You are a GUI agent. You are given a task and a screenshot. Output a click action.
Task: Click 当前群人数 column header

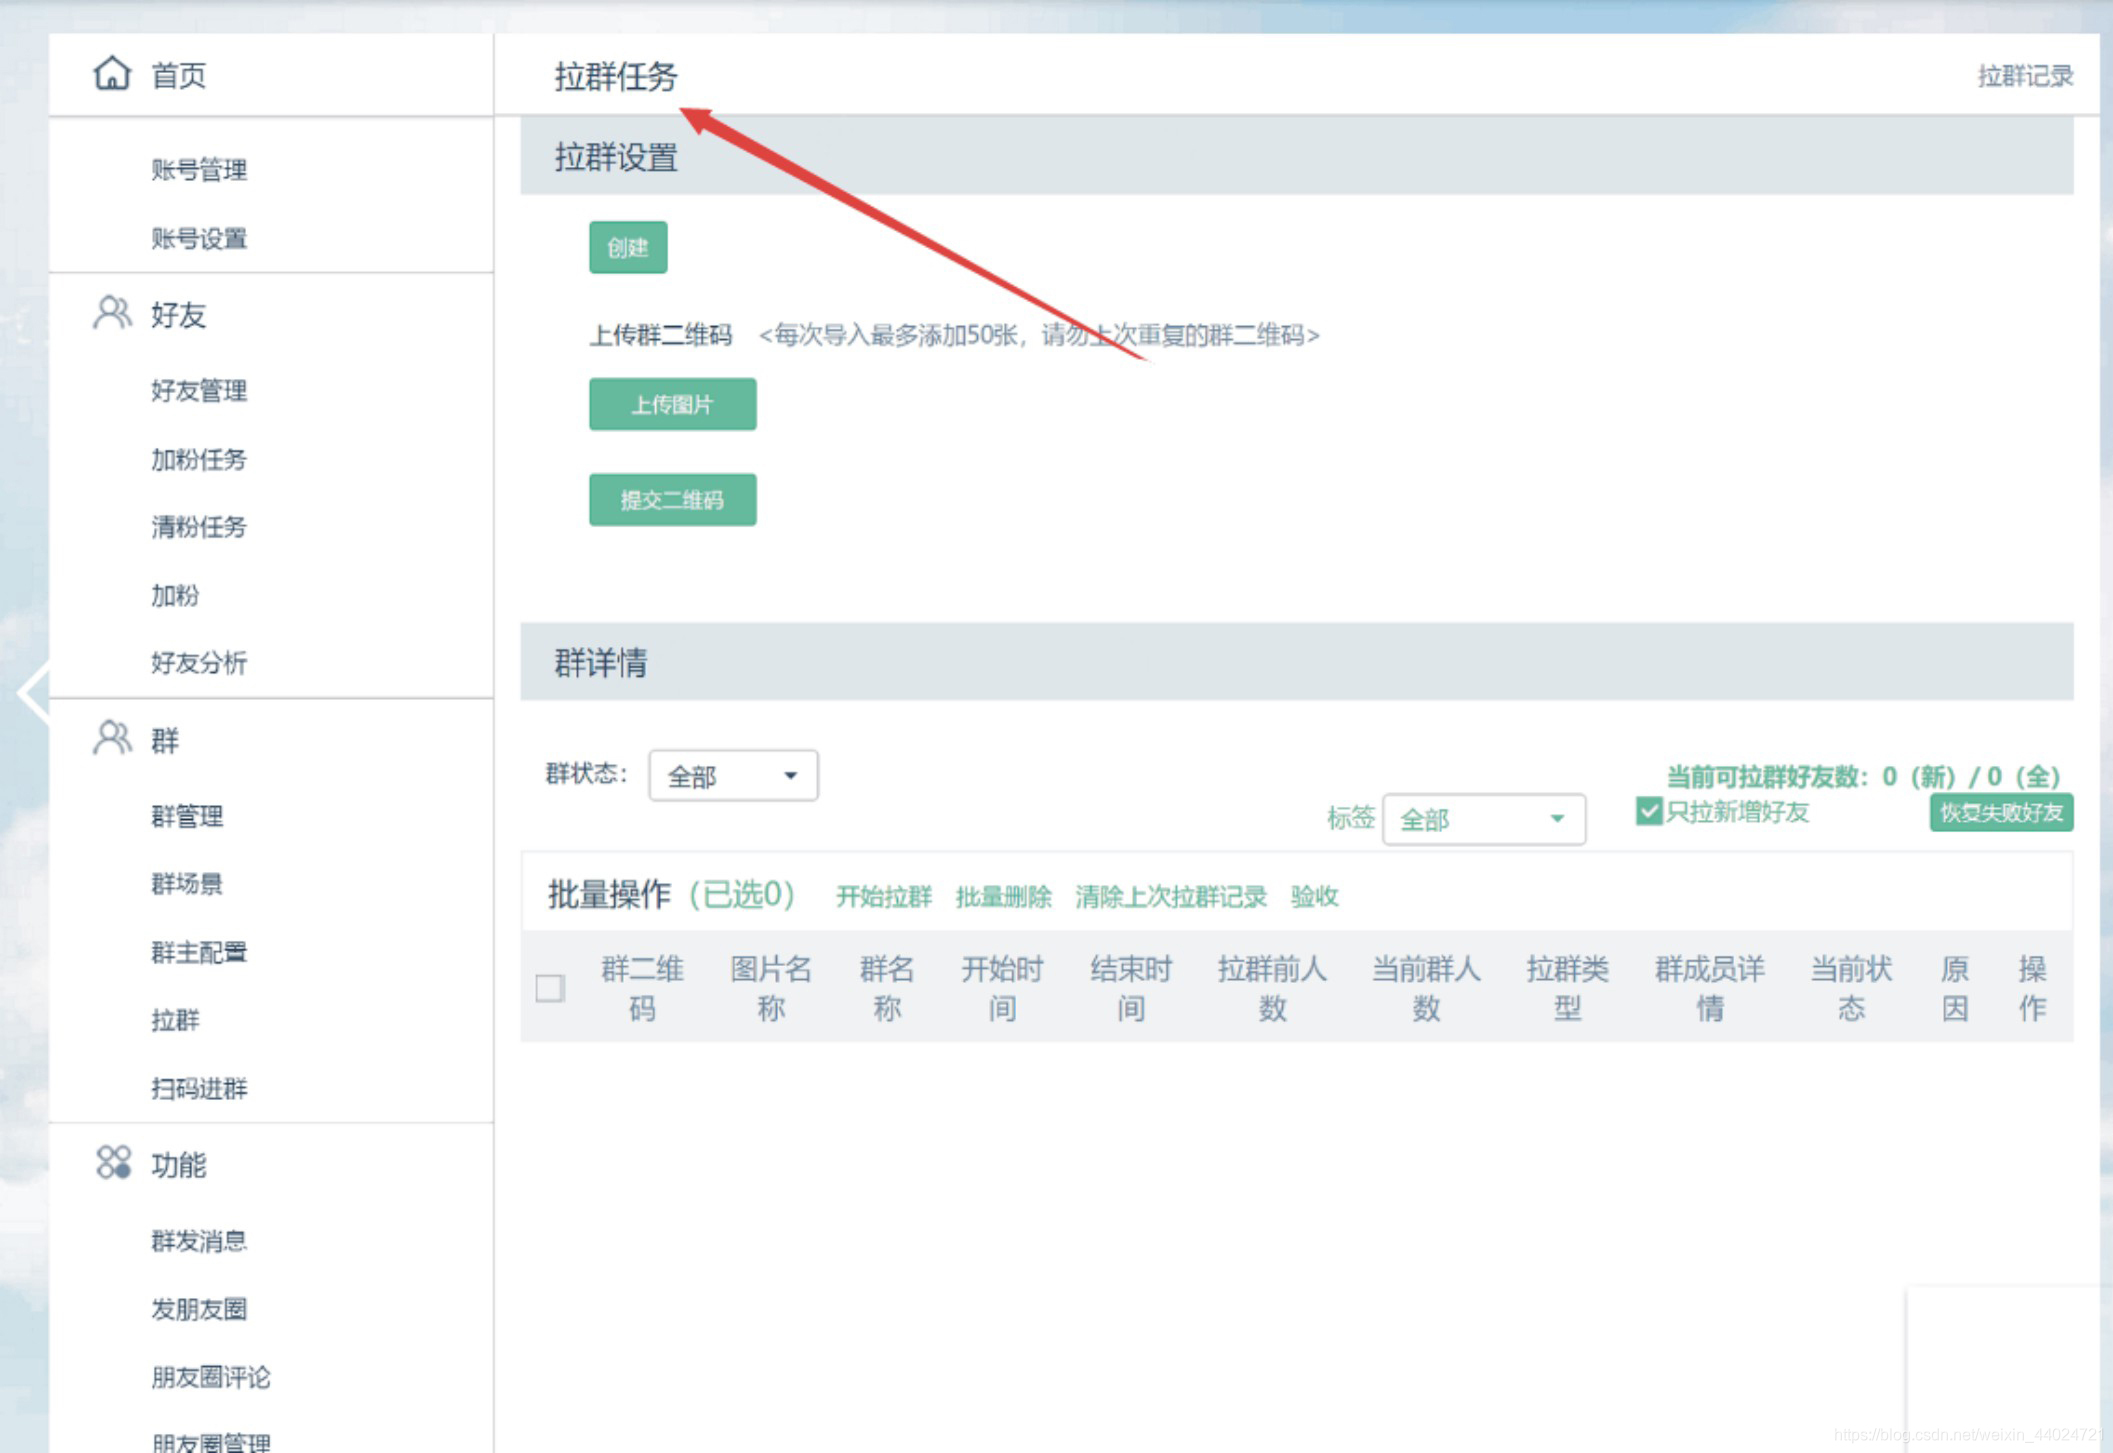1426,988
